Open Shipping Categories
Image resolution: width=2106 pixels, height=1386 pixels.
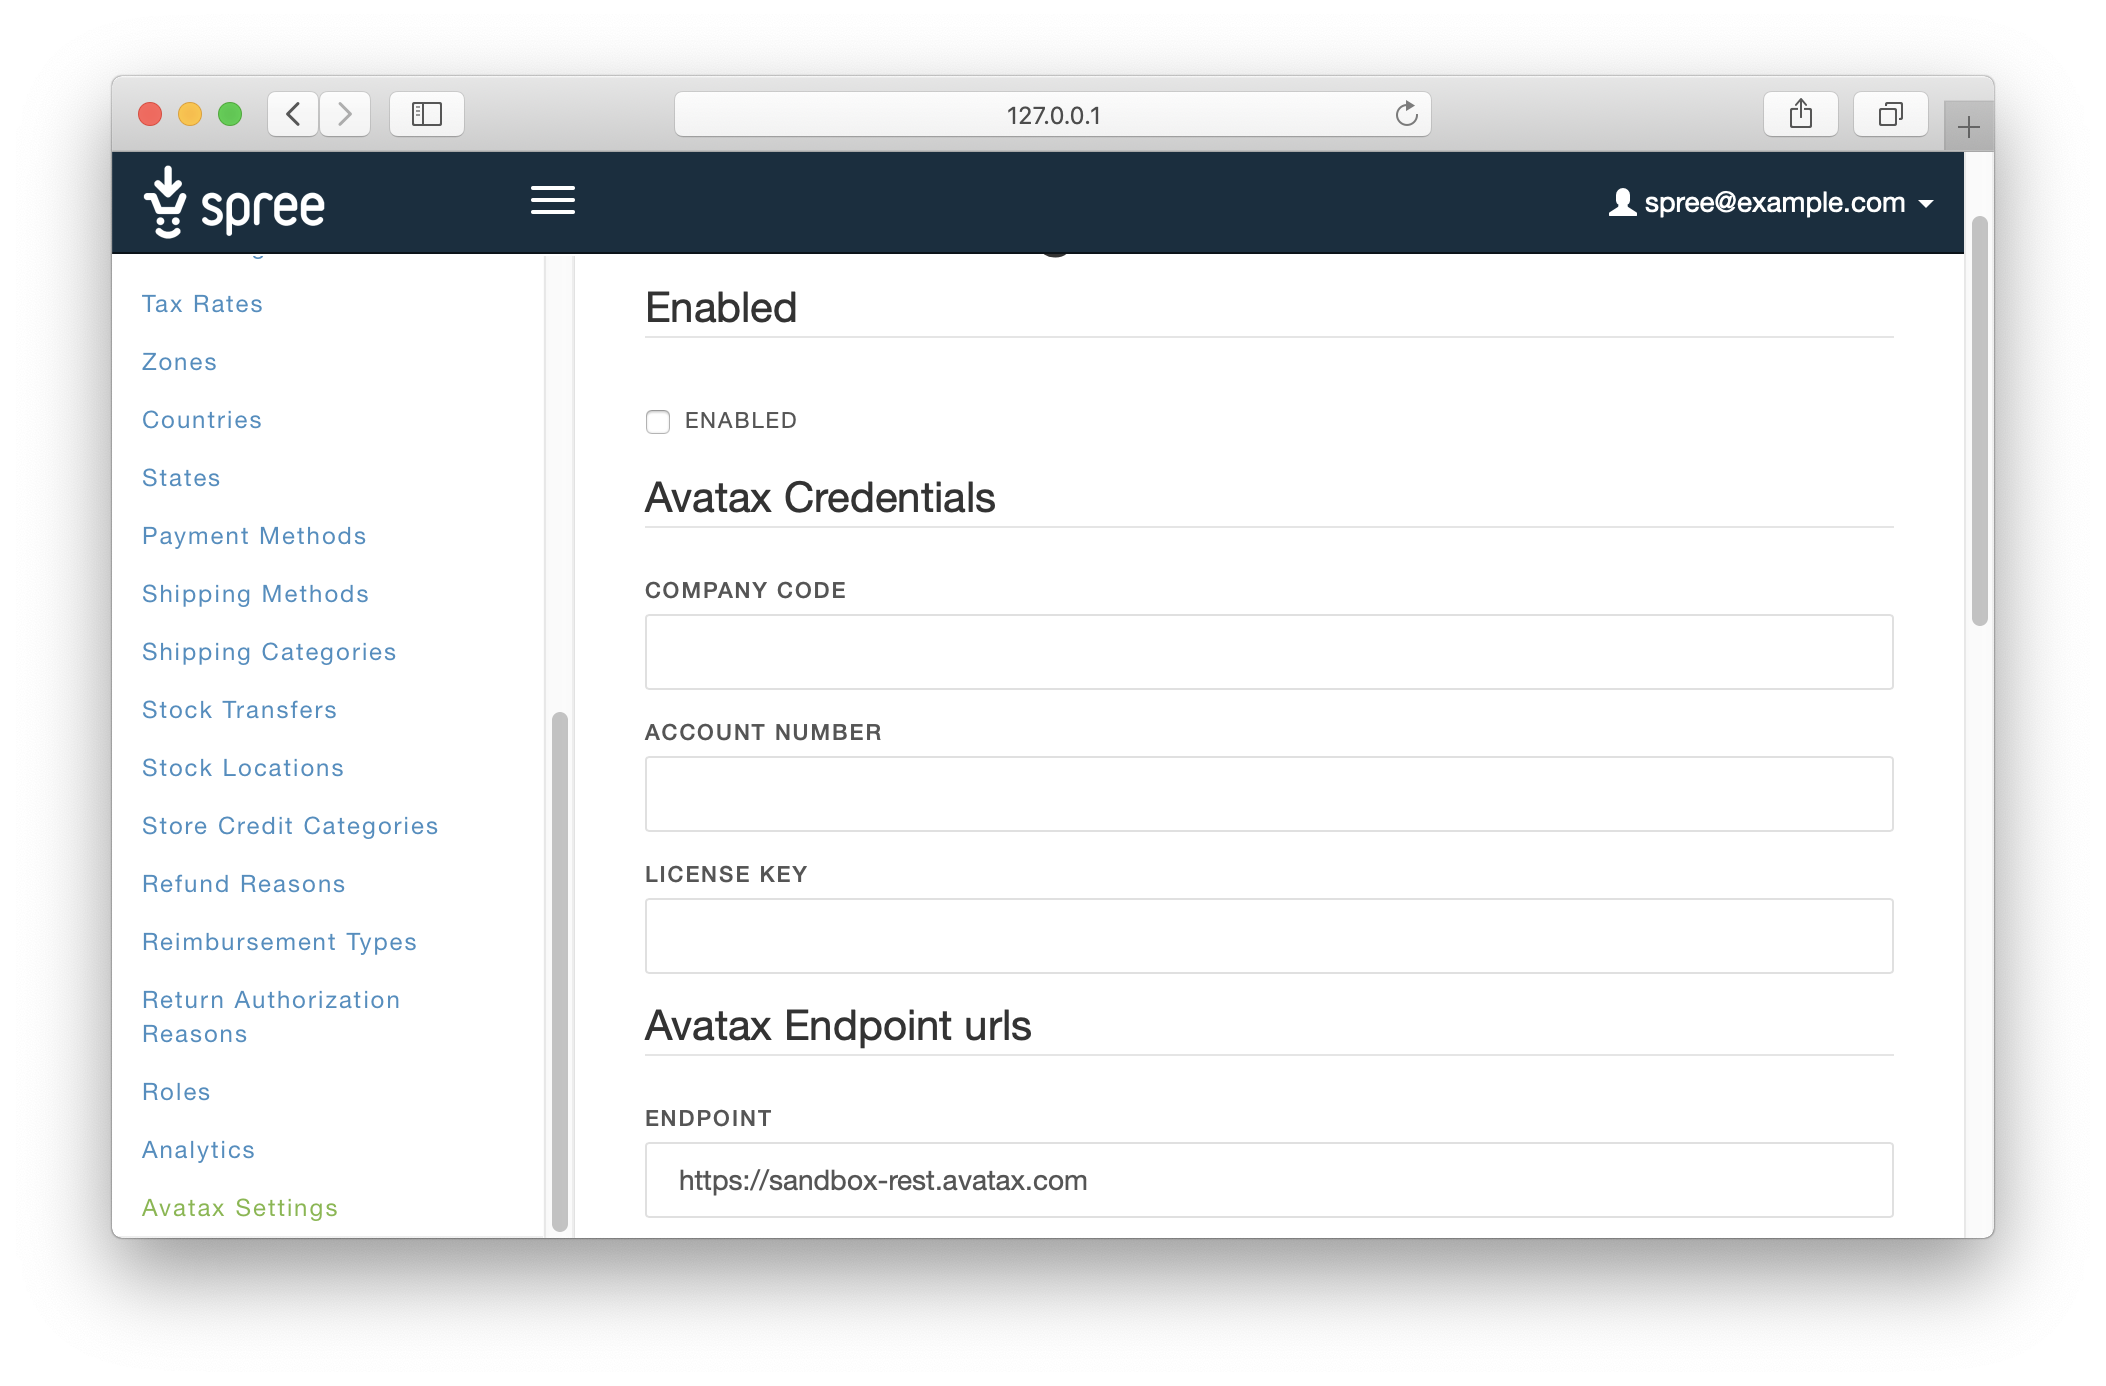[x=269, y=652]
